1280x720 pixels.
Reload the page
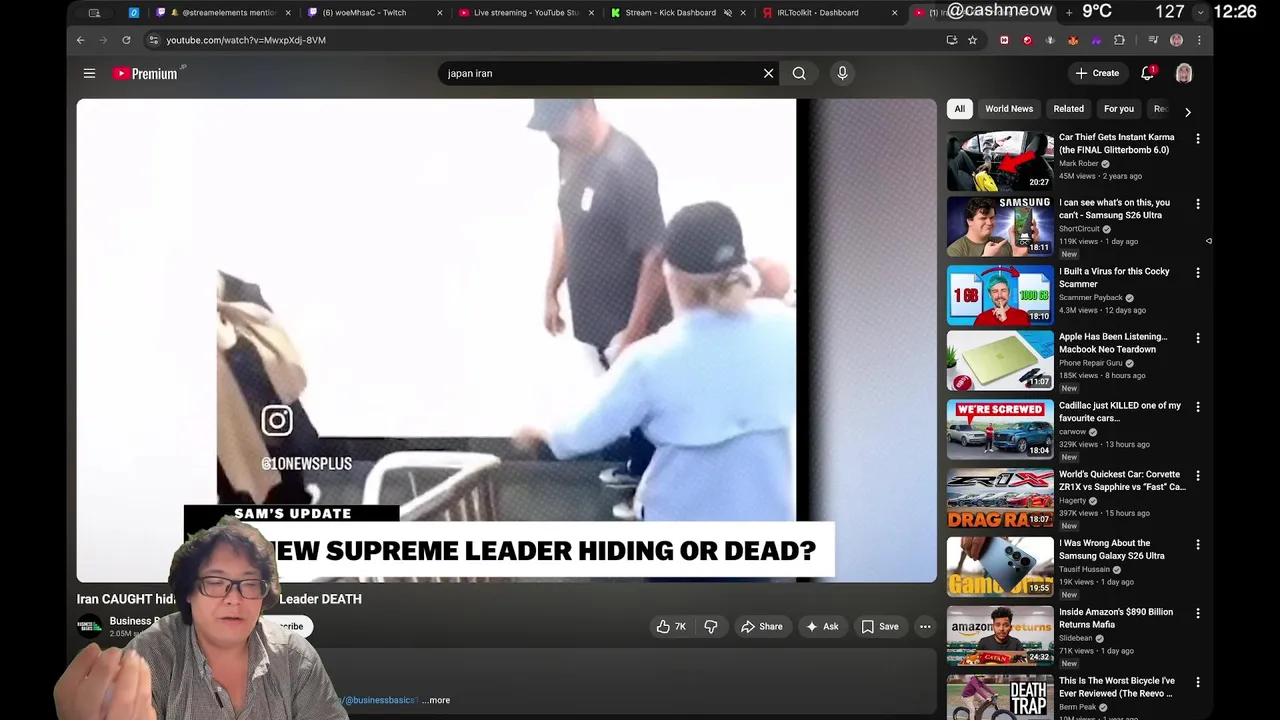pos(126,40)
